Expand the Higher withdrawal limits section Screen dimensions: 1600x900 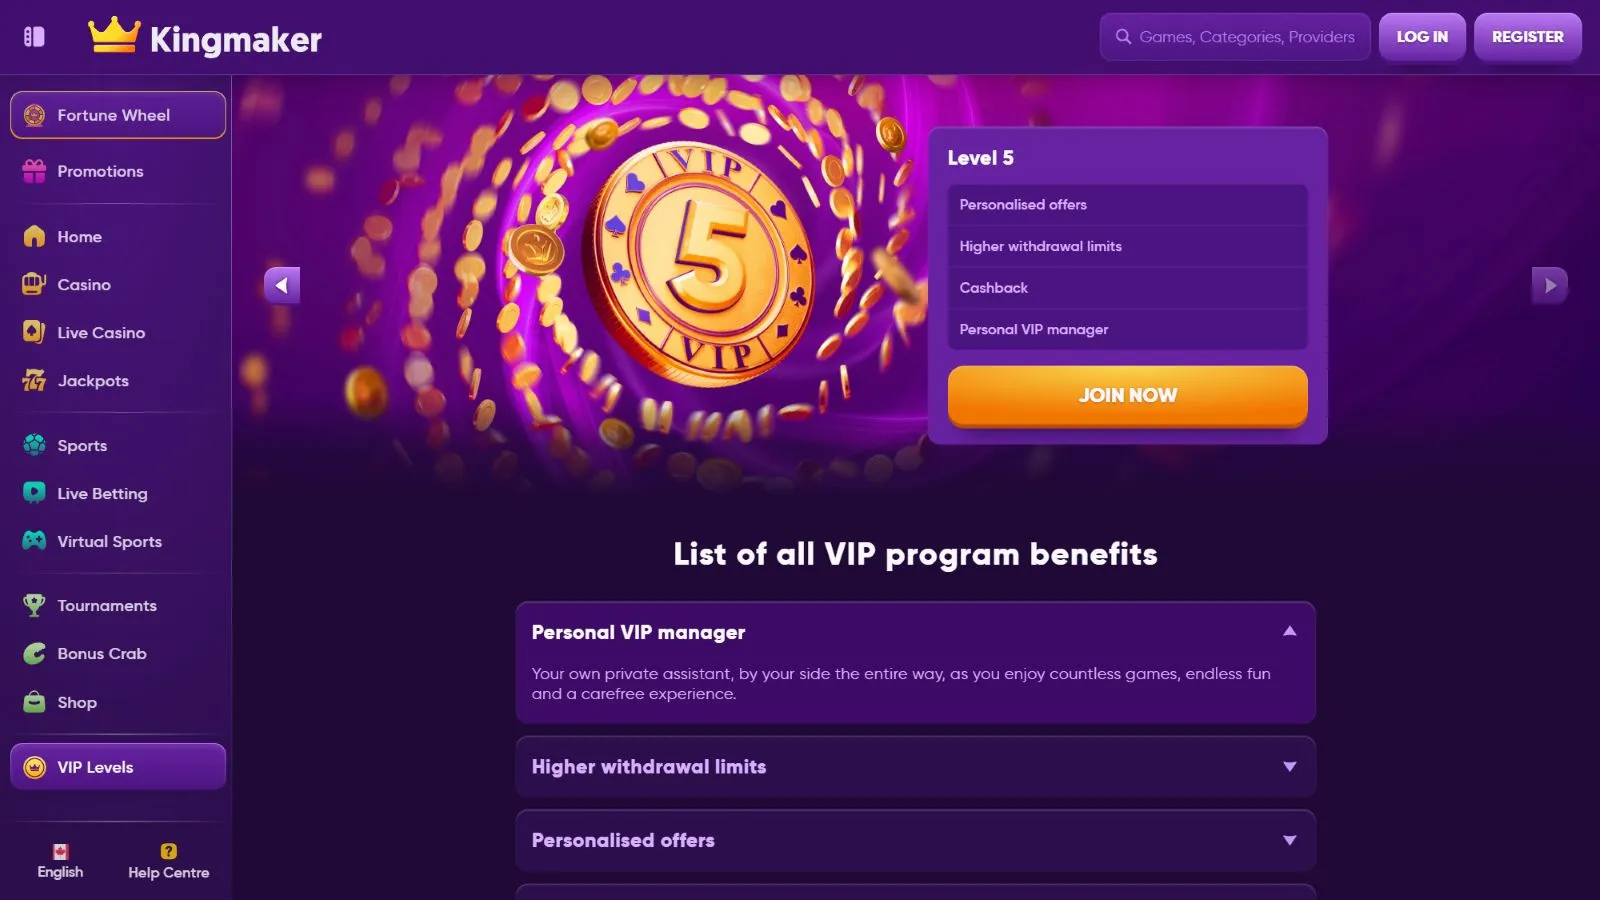(x=1289, y=767)
